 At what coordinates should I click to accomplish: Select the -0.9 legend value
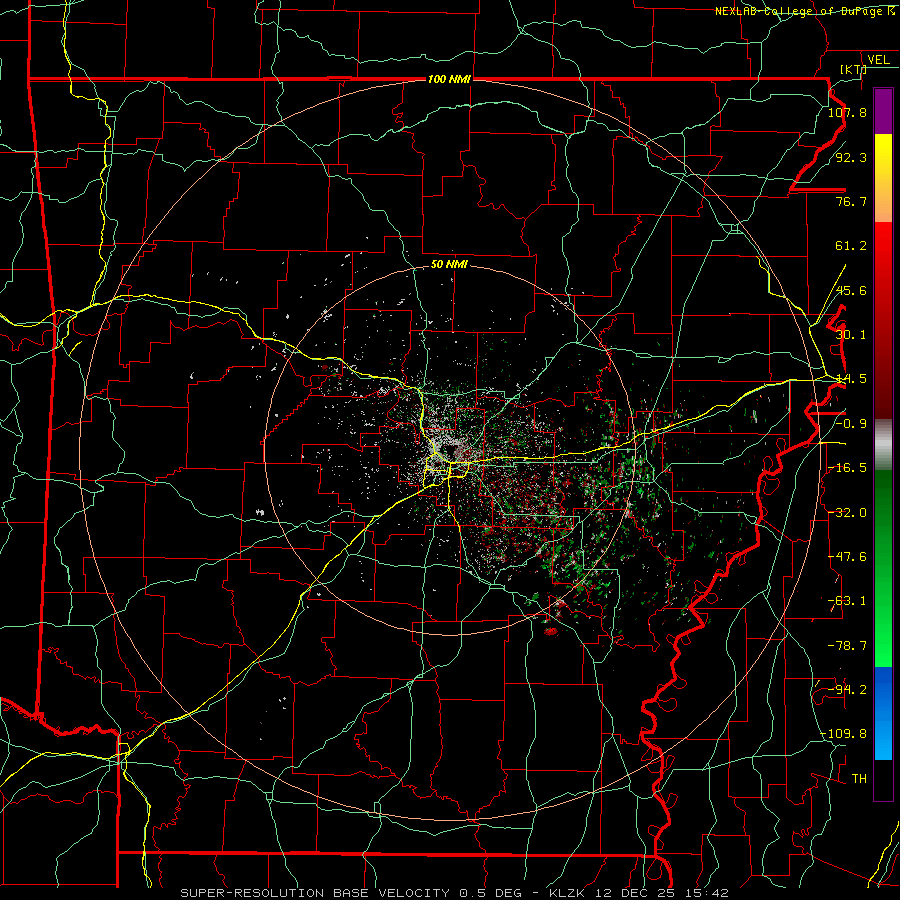[851, 424]
